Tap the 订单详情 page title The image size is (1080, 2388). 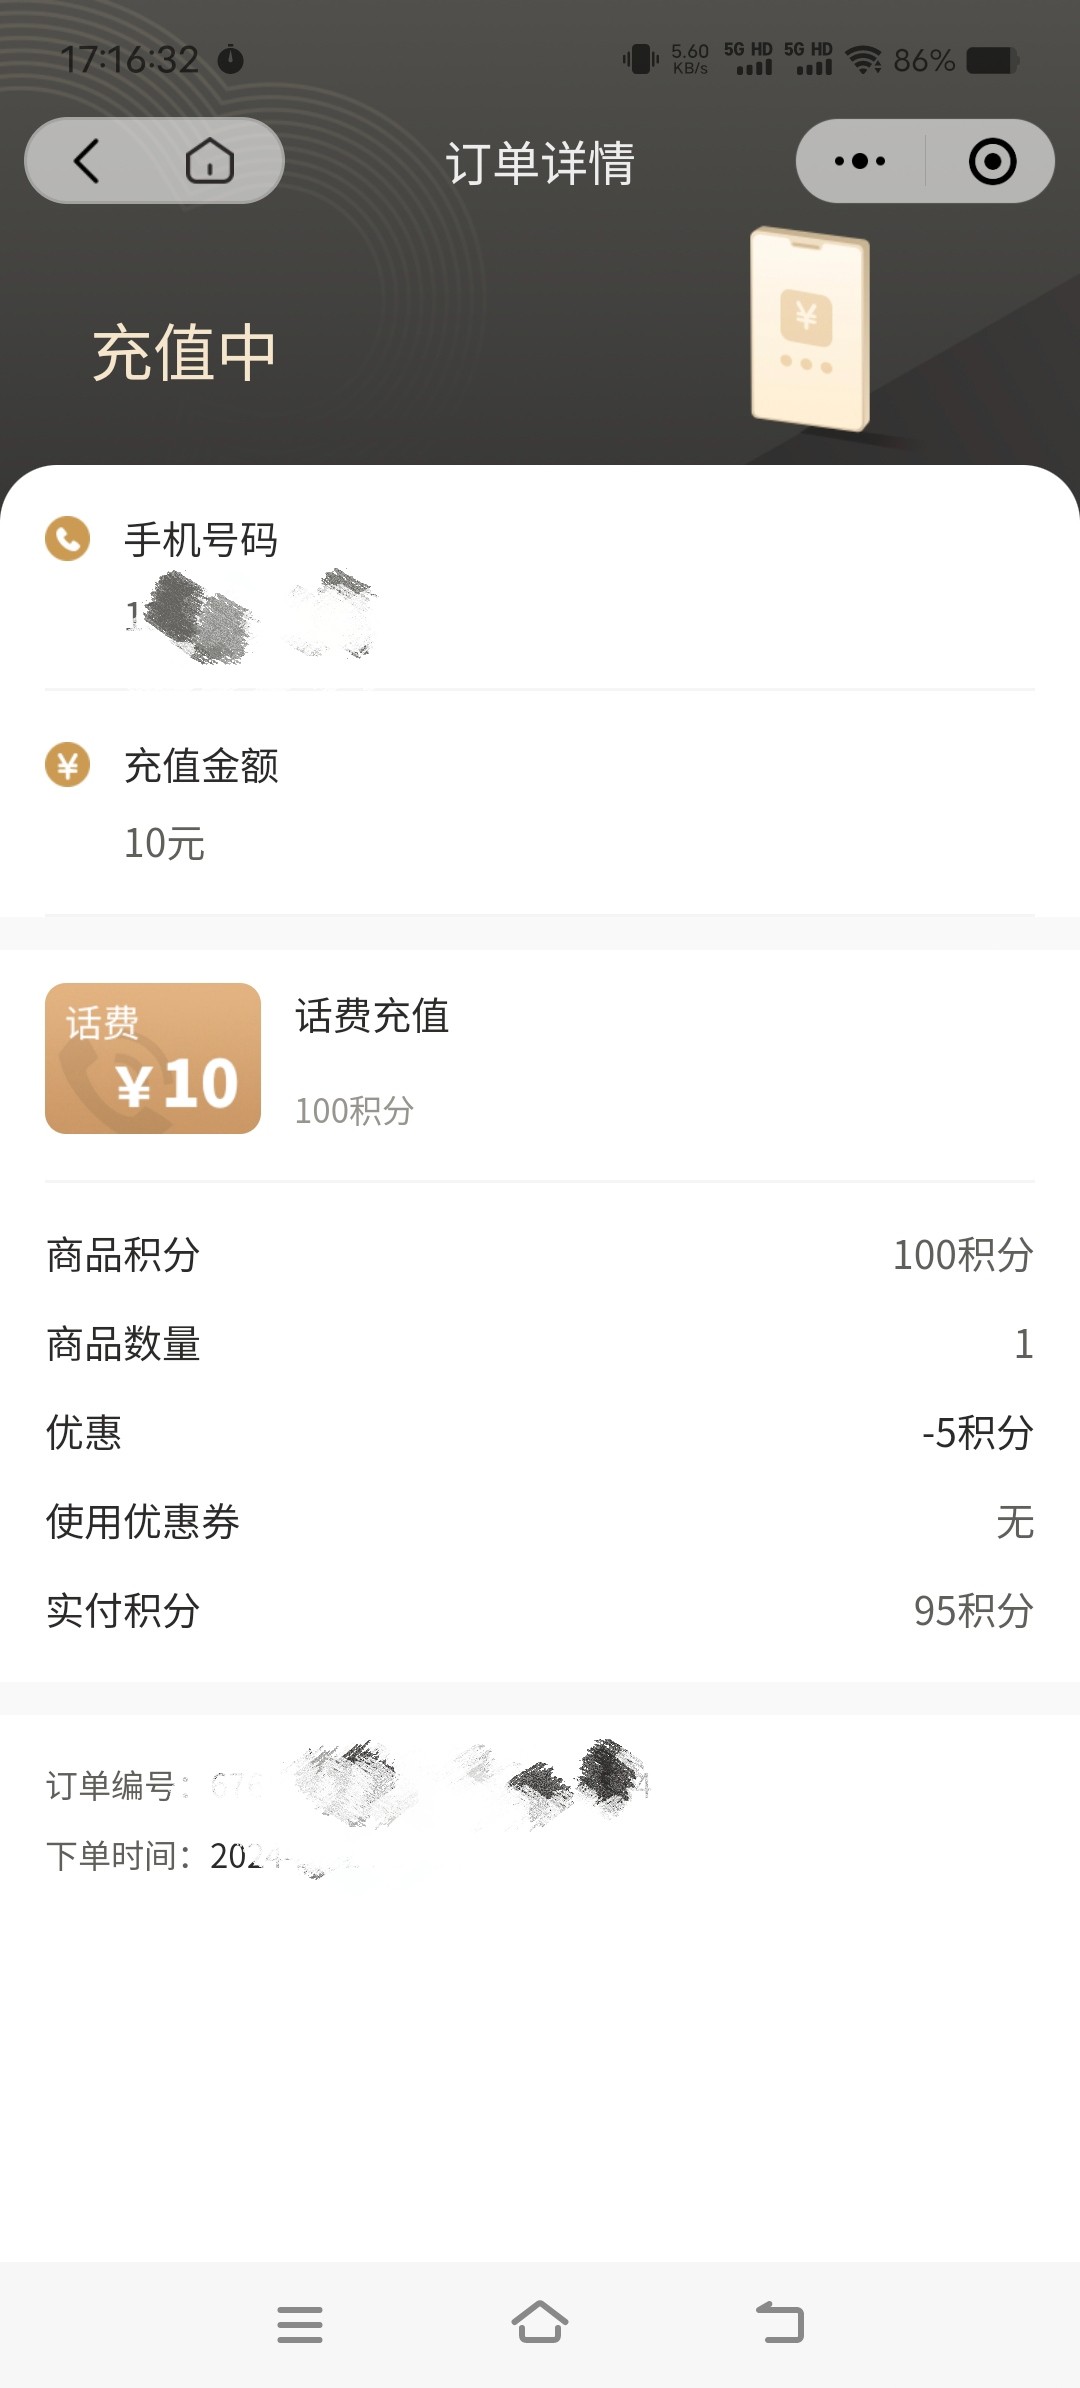[540, 163]
